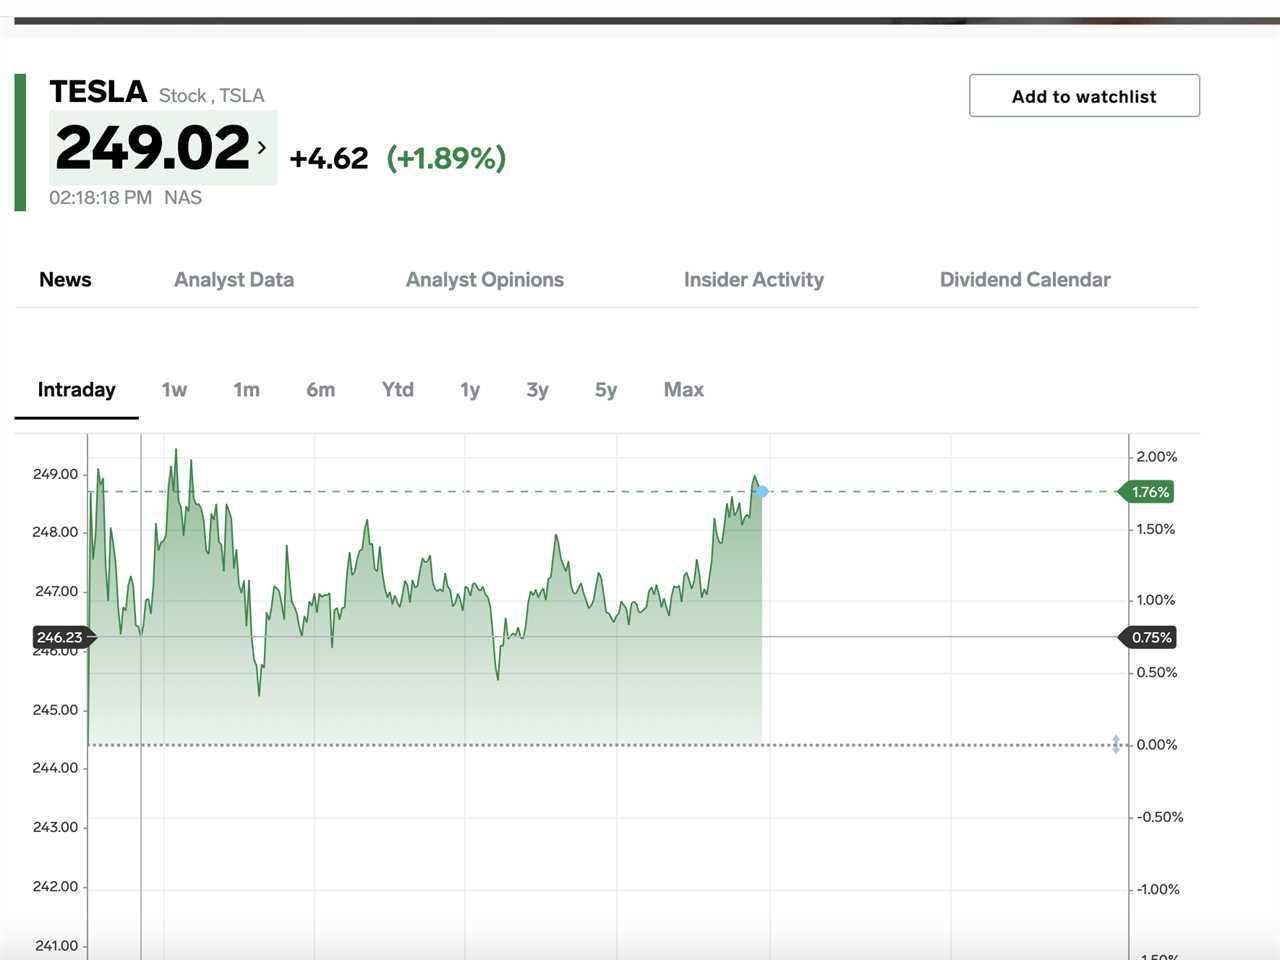Image resolution: width=1280 pixels, height=960 pixels.
Task: Click the -0.50% percent axis label
Action: point(1160,817)
